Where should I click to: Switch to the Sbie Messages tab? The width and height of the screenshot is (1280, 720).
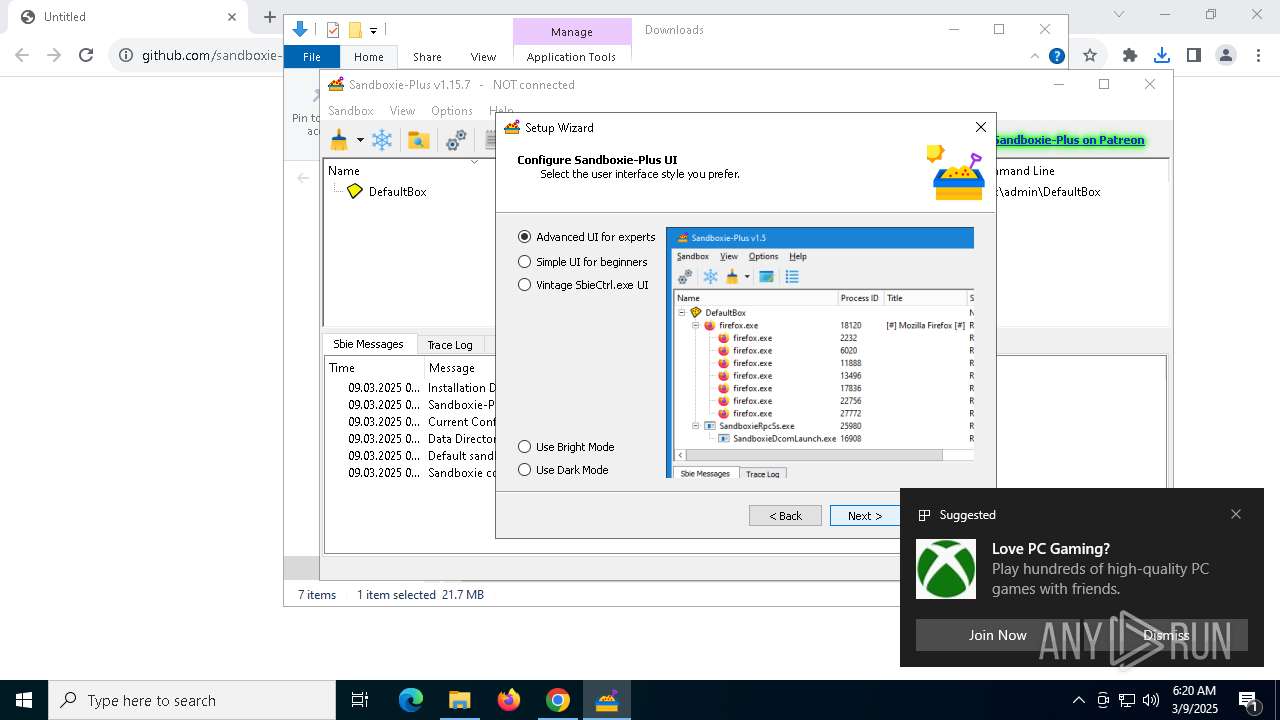(368, 344)
